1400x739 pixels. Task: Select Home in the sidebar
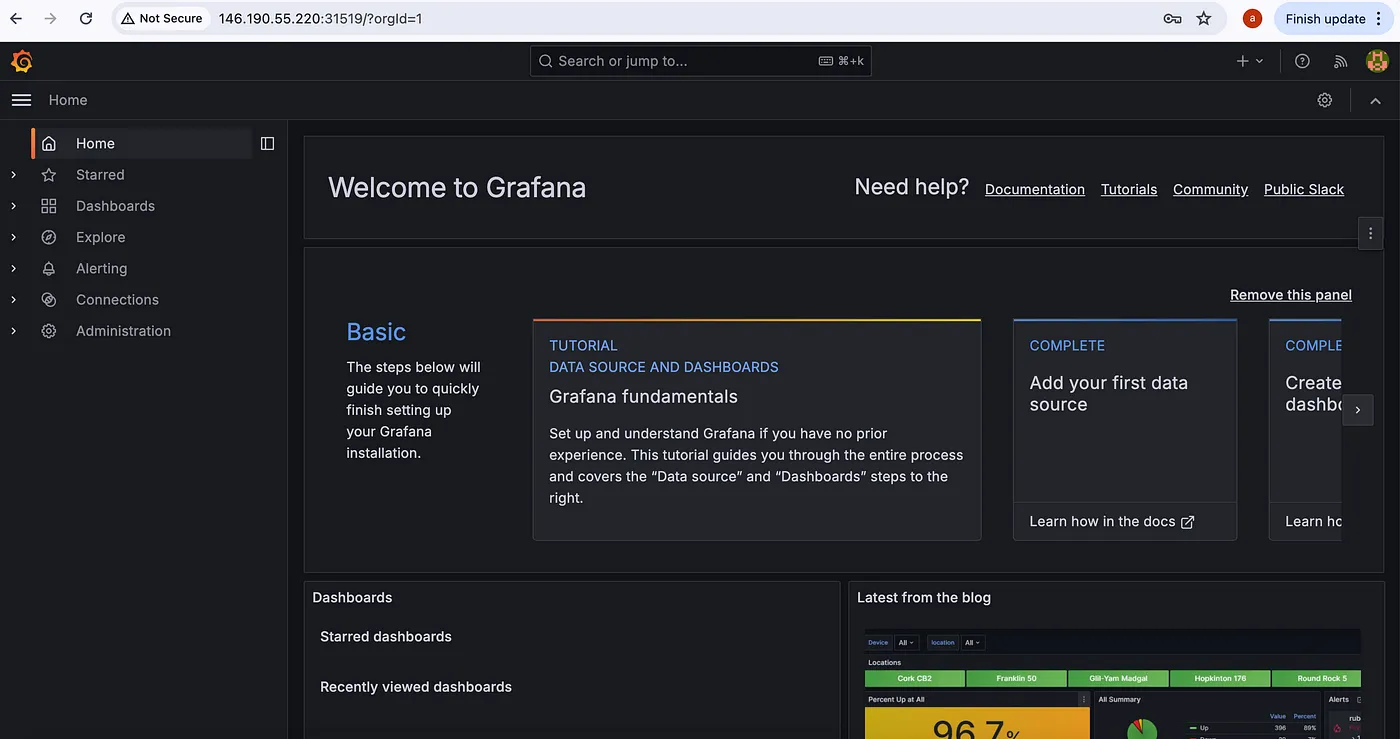[141, 144]
